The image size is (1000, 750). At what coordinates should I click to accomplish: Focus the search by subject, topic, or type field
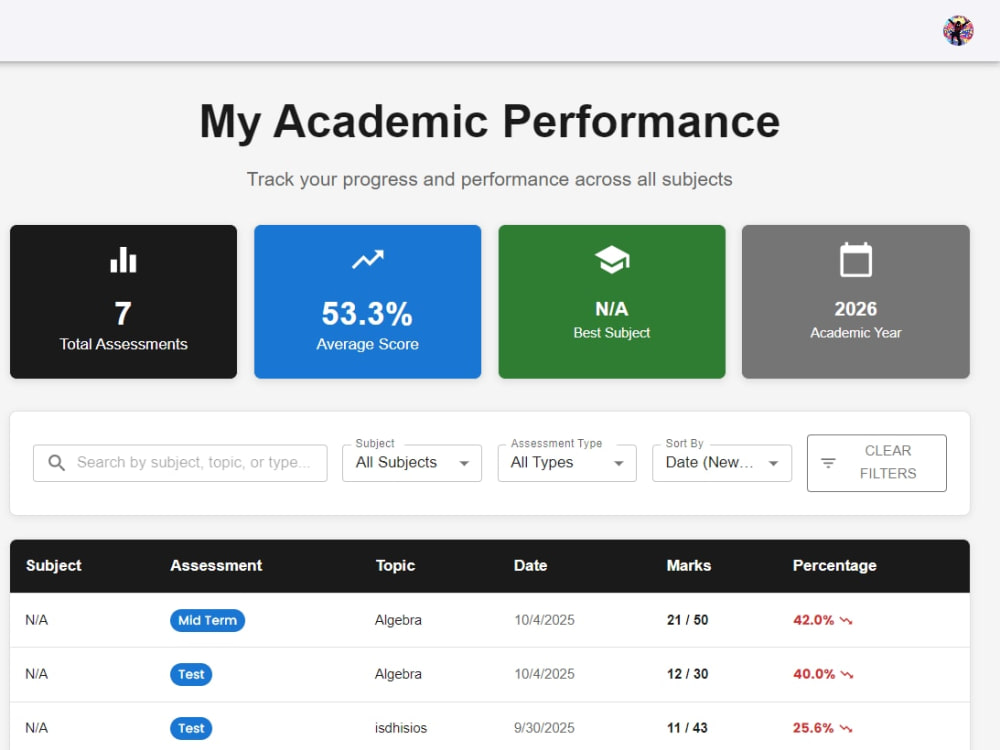coord(180,463)
